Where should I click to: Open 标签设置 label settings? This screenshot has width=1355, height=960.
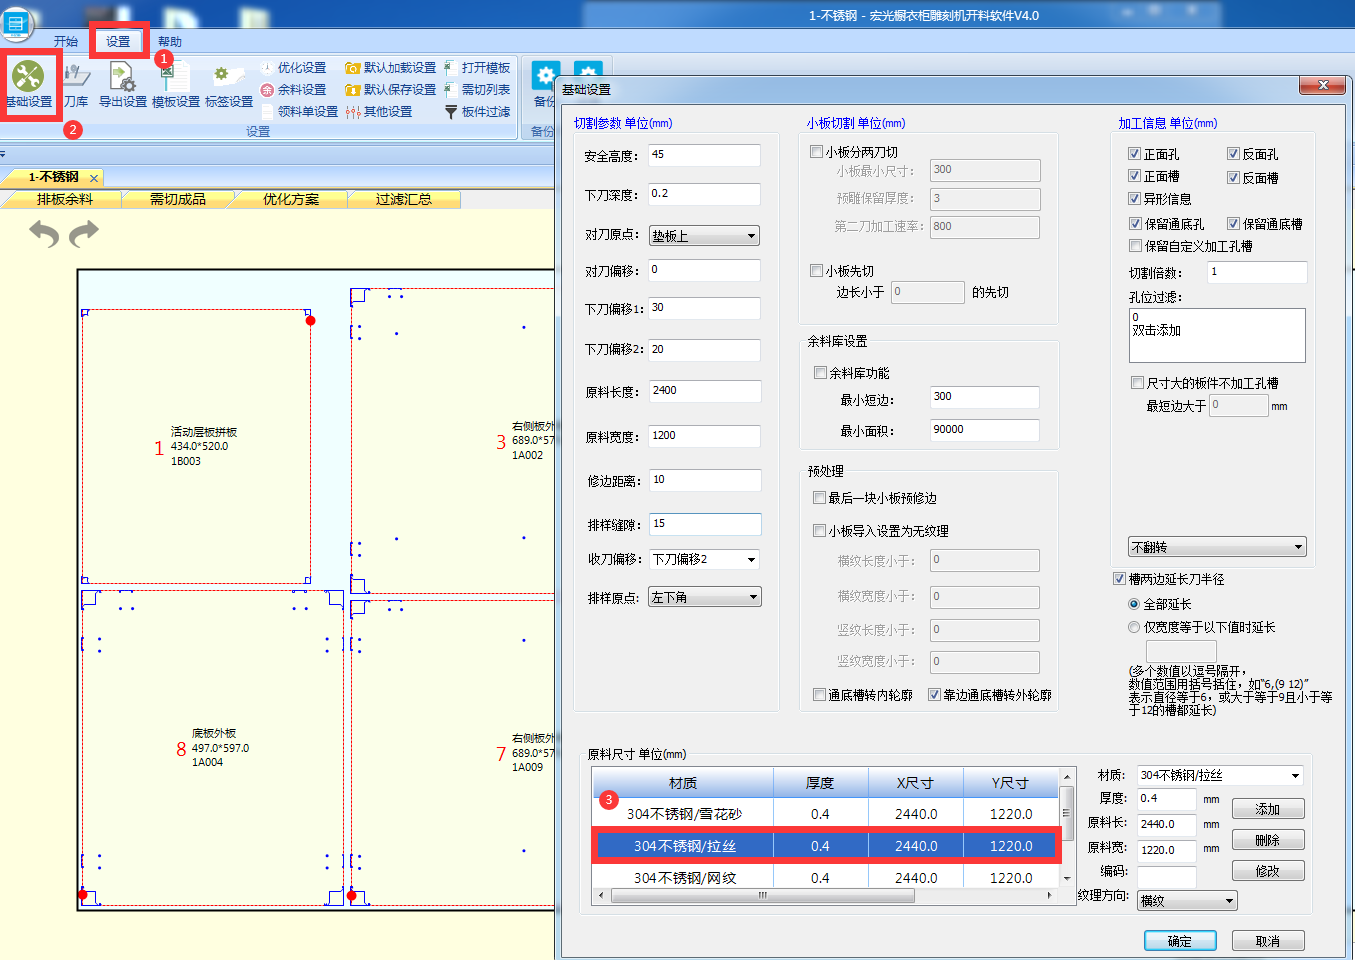(x=229, y=84)
